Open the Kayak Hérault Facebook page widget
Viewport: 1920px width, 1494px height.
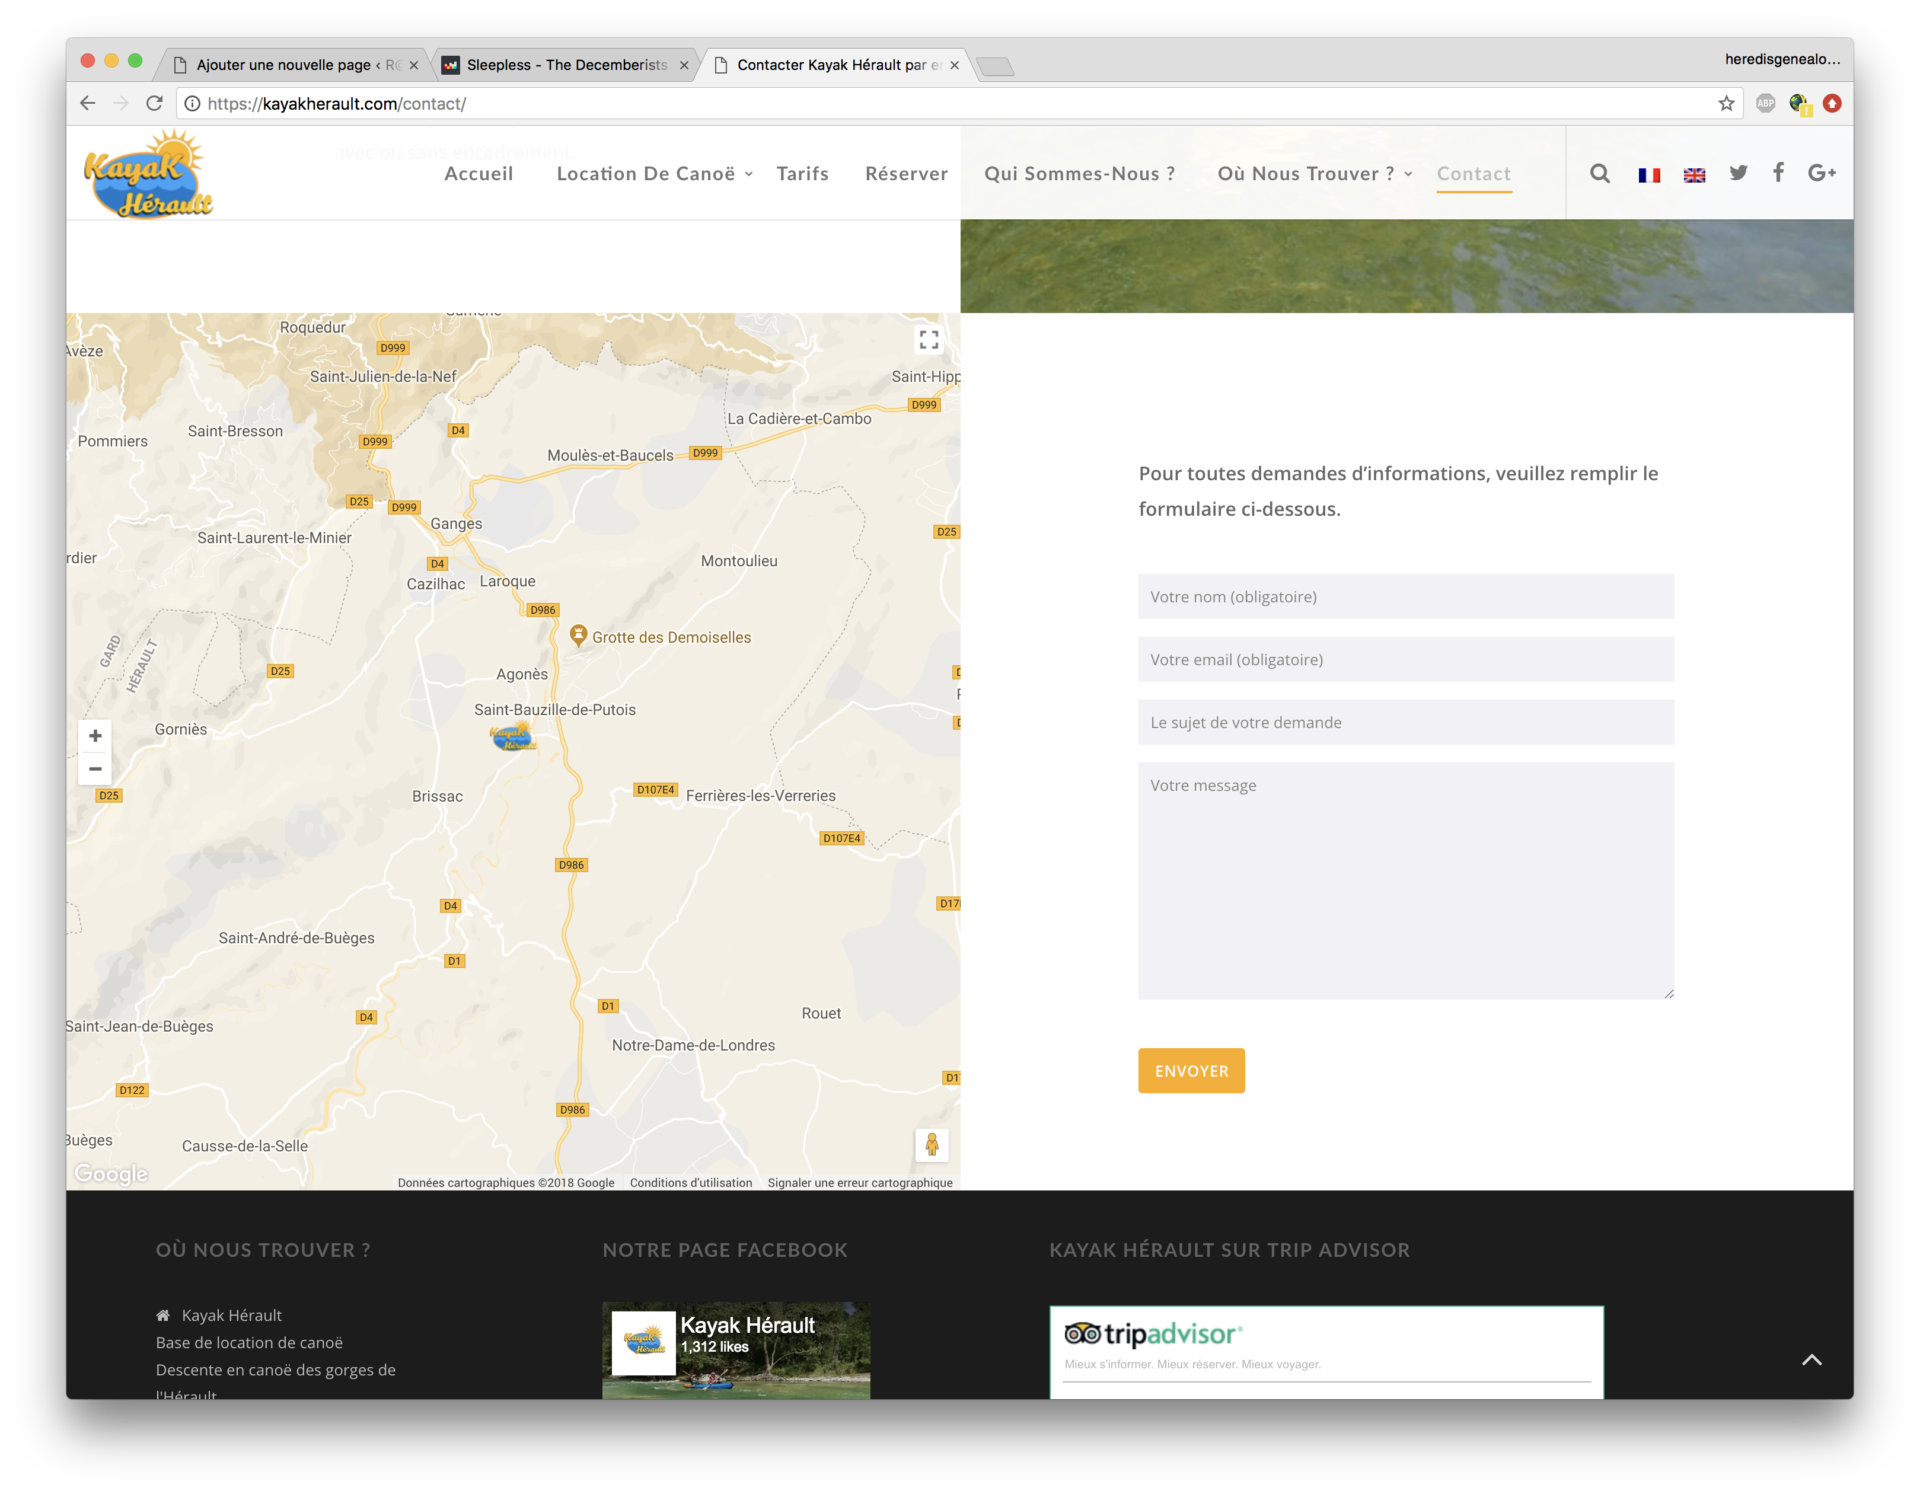(x=736, y=1350)
